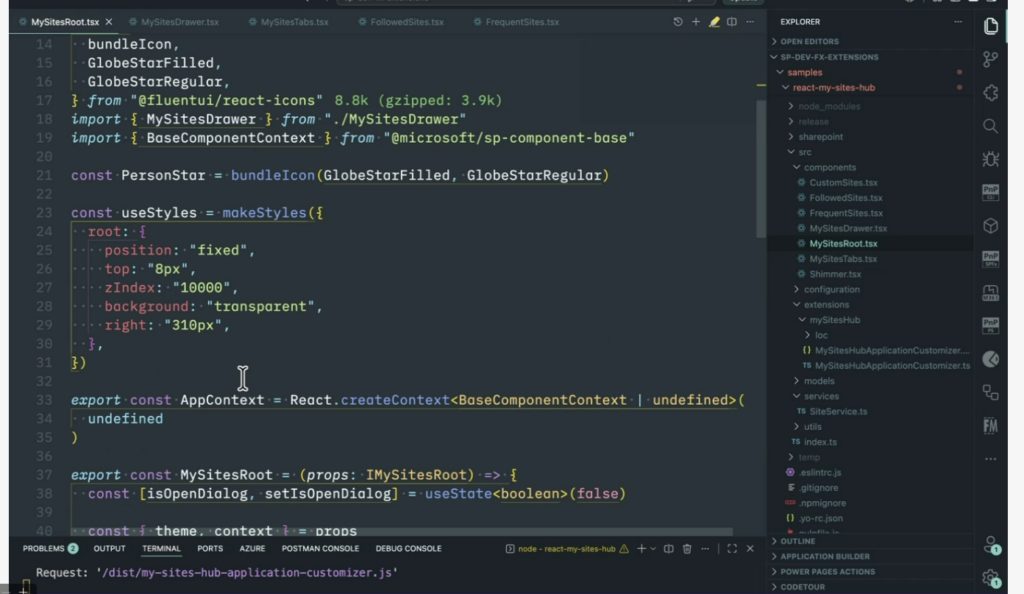This screenshot has width=1024, height=594.
Task: Click the timeline history icon in editor toolbar
Action: [x=678, y=22]
